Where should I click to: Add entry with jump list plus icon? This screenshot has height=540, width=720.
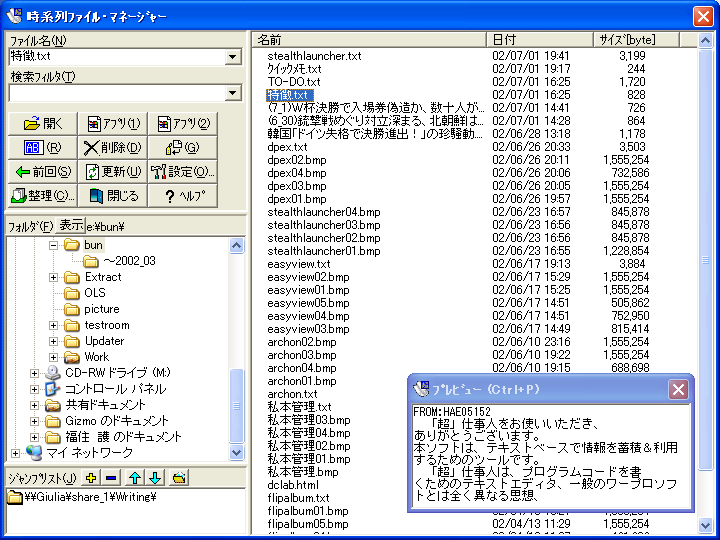click(91, 478)
